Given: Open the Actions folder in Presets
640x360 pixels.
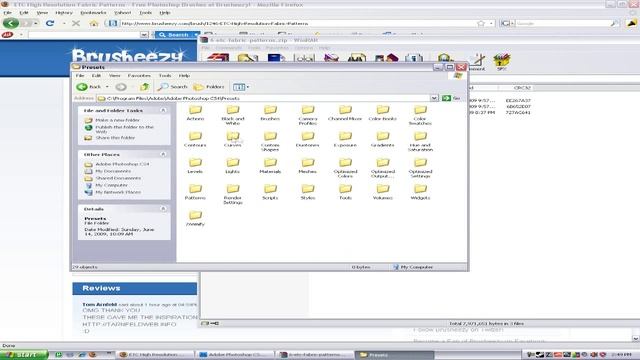Looking at the screenshot, I should pyautogui.click(x=195, y=113).
